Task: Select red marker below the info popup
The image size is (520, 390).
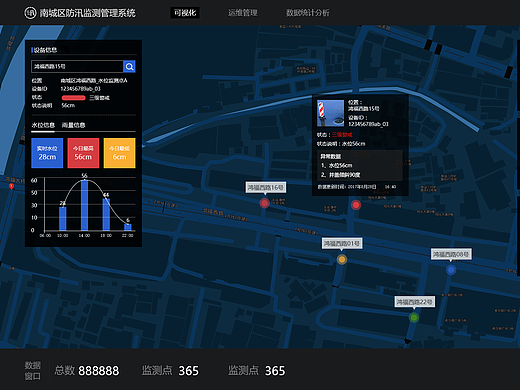Action: click(x=356, y=205)
